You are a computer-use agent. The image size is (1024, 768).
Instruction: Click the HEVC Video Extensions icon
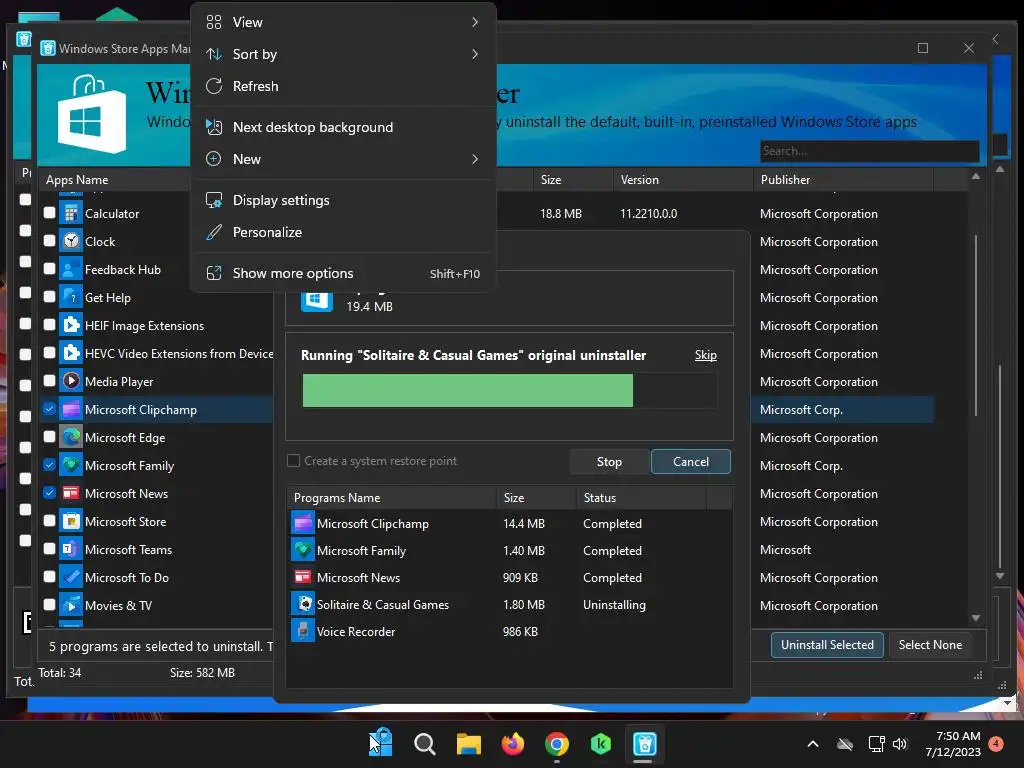(x=71, y=353)
